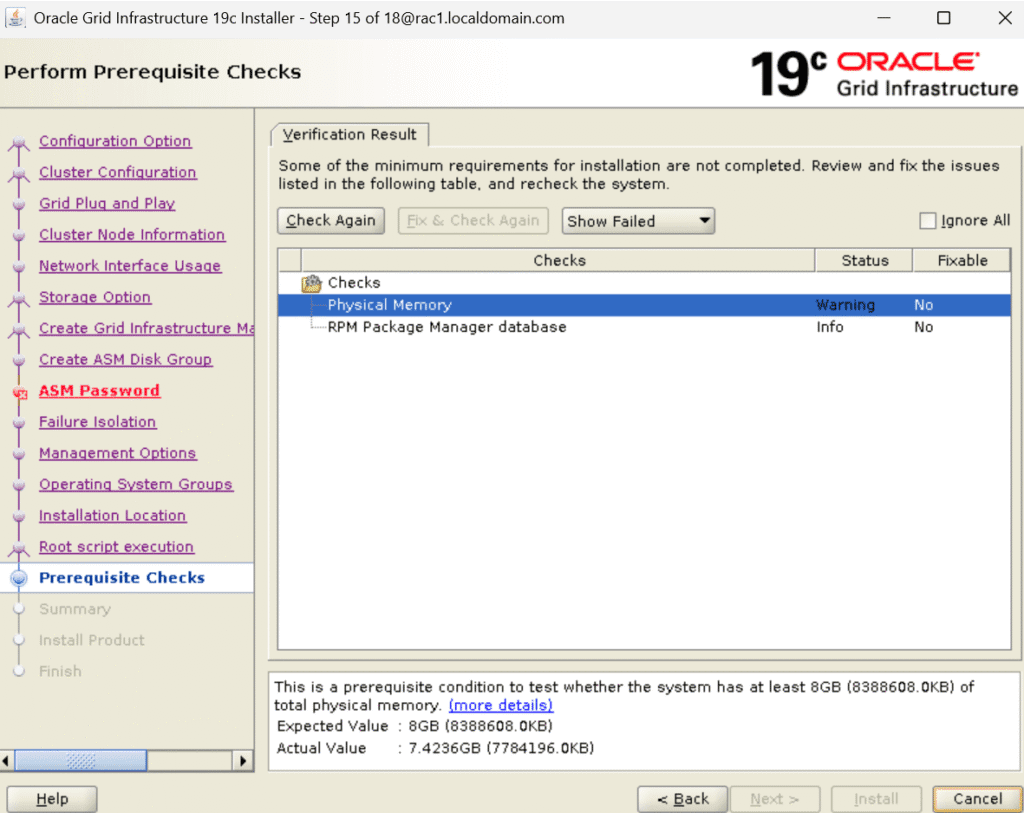Open the Show Failed filter dropdown
Viewport: 1024px width, 813px height.
click(x=638, y=221)
